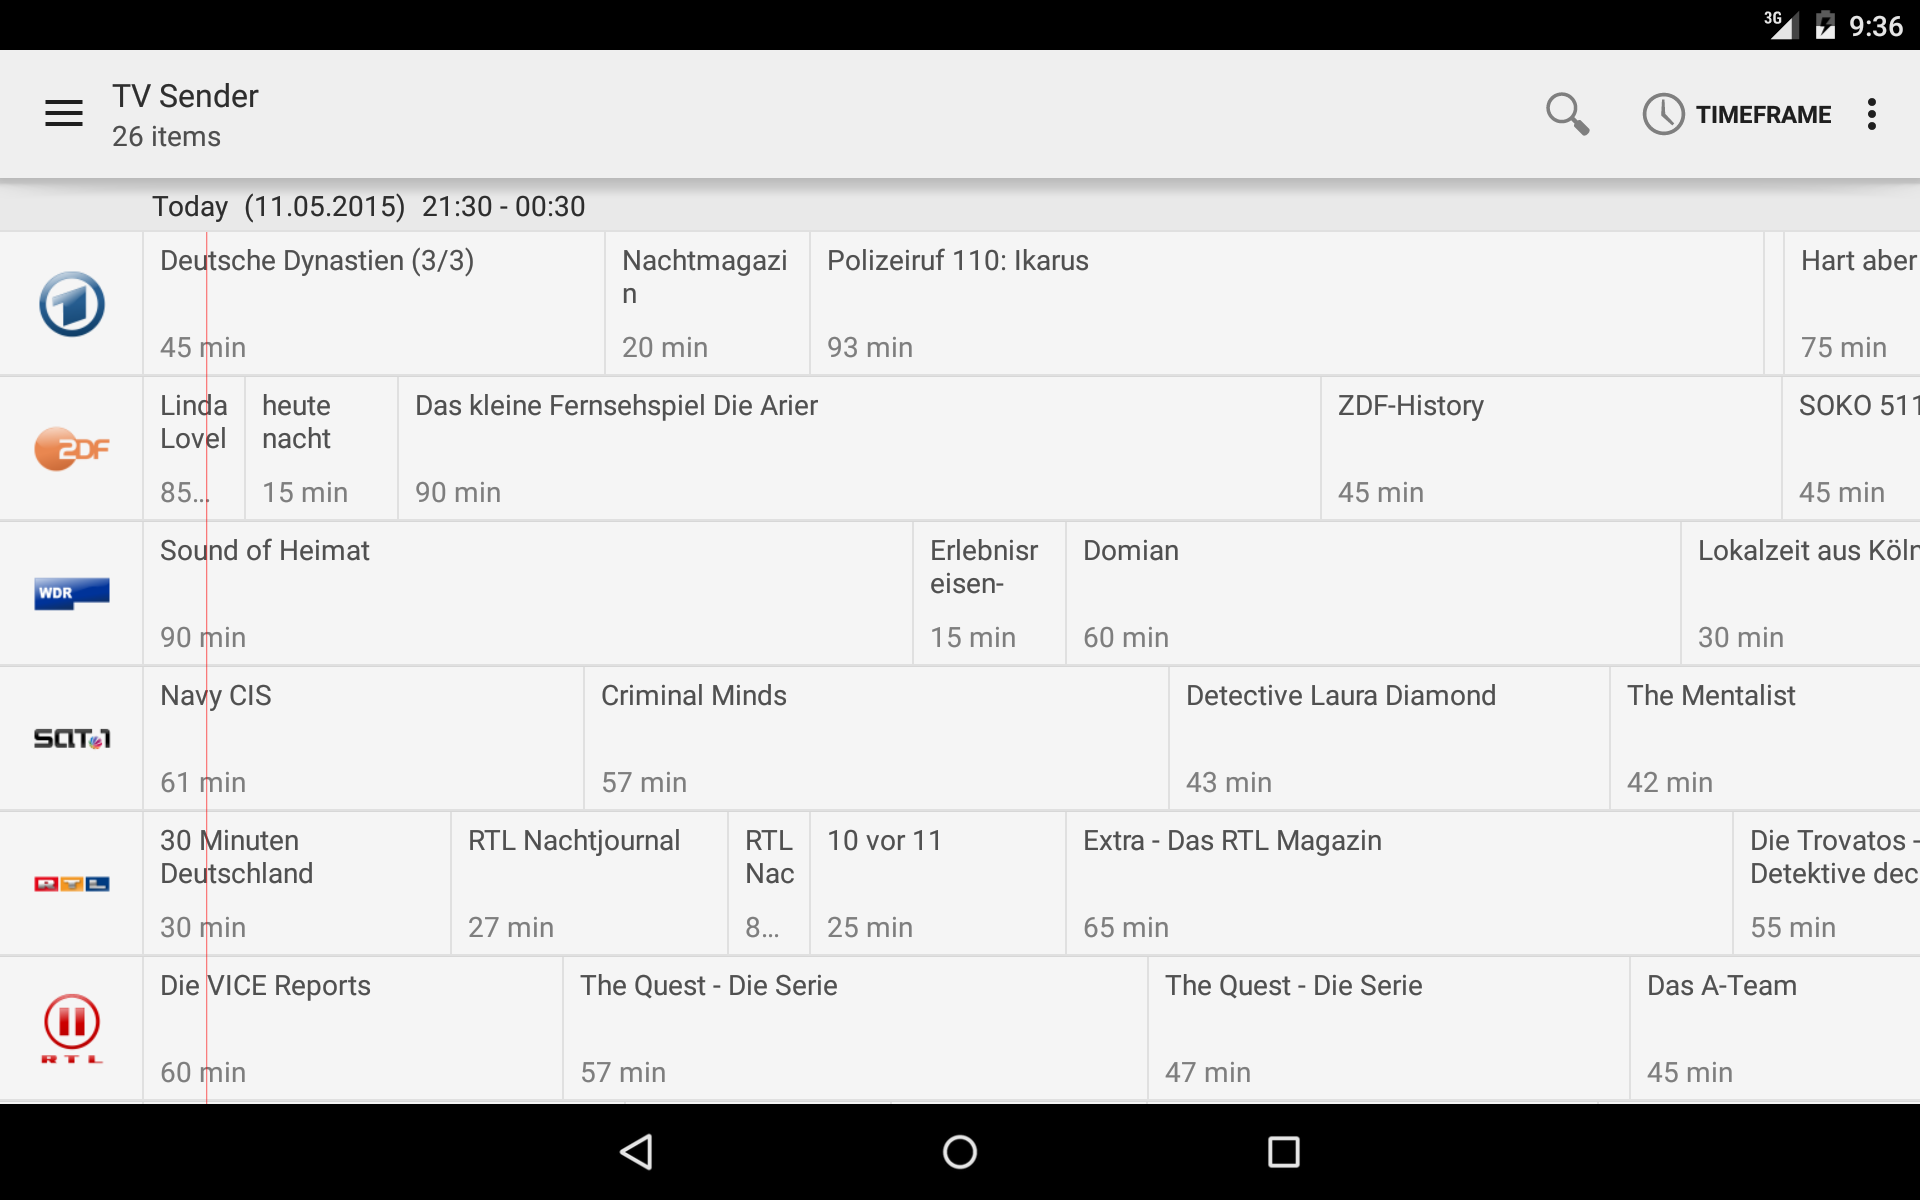Open the hamburger navigation menu
Image resolution: width=1920 pixels, height=1200 pixels.
[x=64, y=114]
